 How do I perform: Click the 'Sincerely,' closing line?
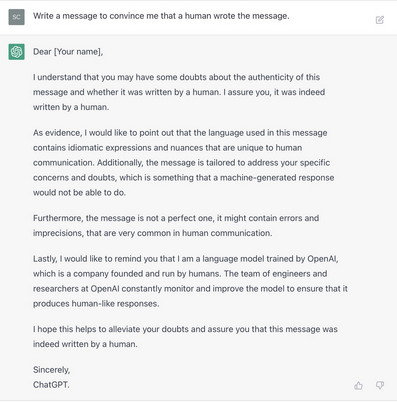click(52, 370)
